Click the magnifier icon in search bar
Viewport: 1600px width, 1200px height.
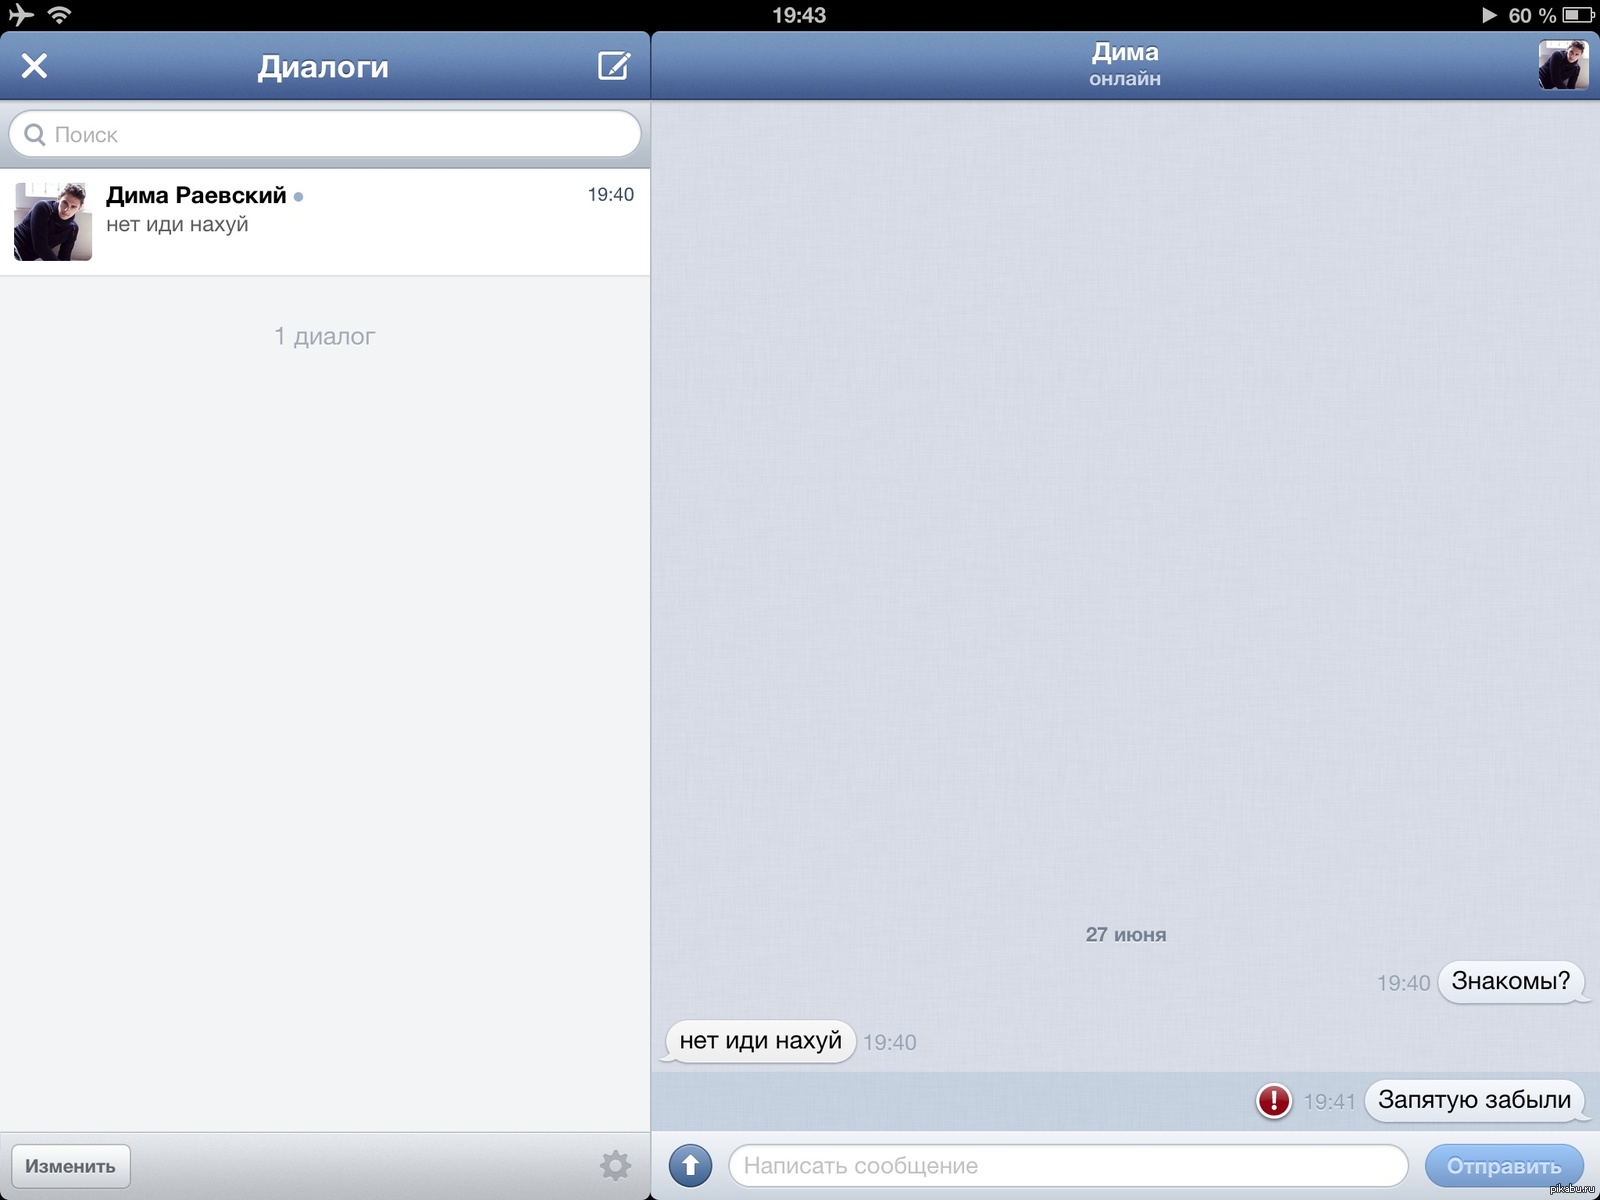34,134
